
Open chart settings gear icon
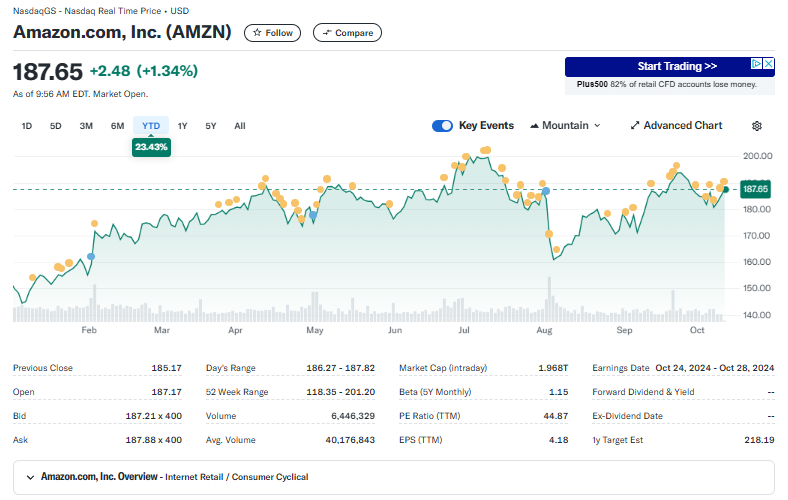point(757,126)
